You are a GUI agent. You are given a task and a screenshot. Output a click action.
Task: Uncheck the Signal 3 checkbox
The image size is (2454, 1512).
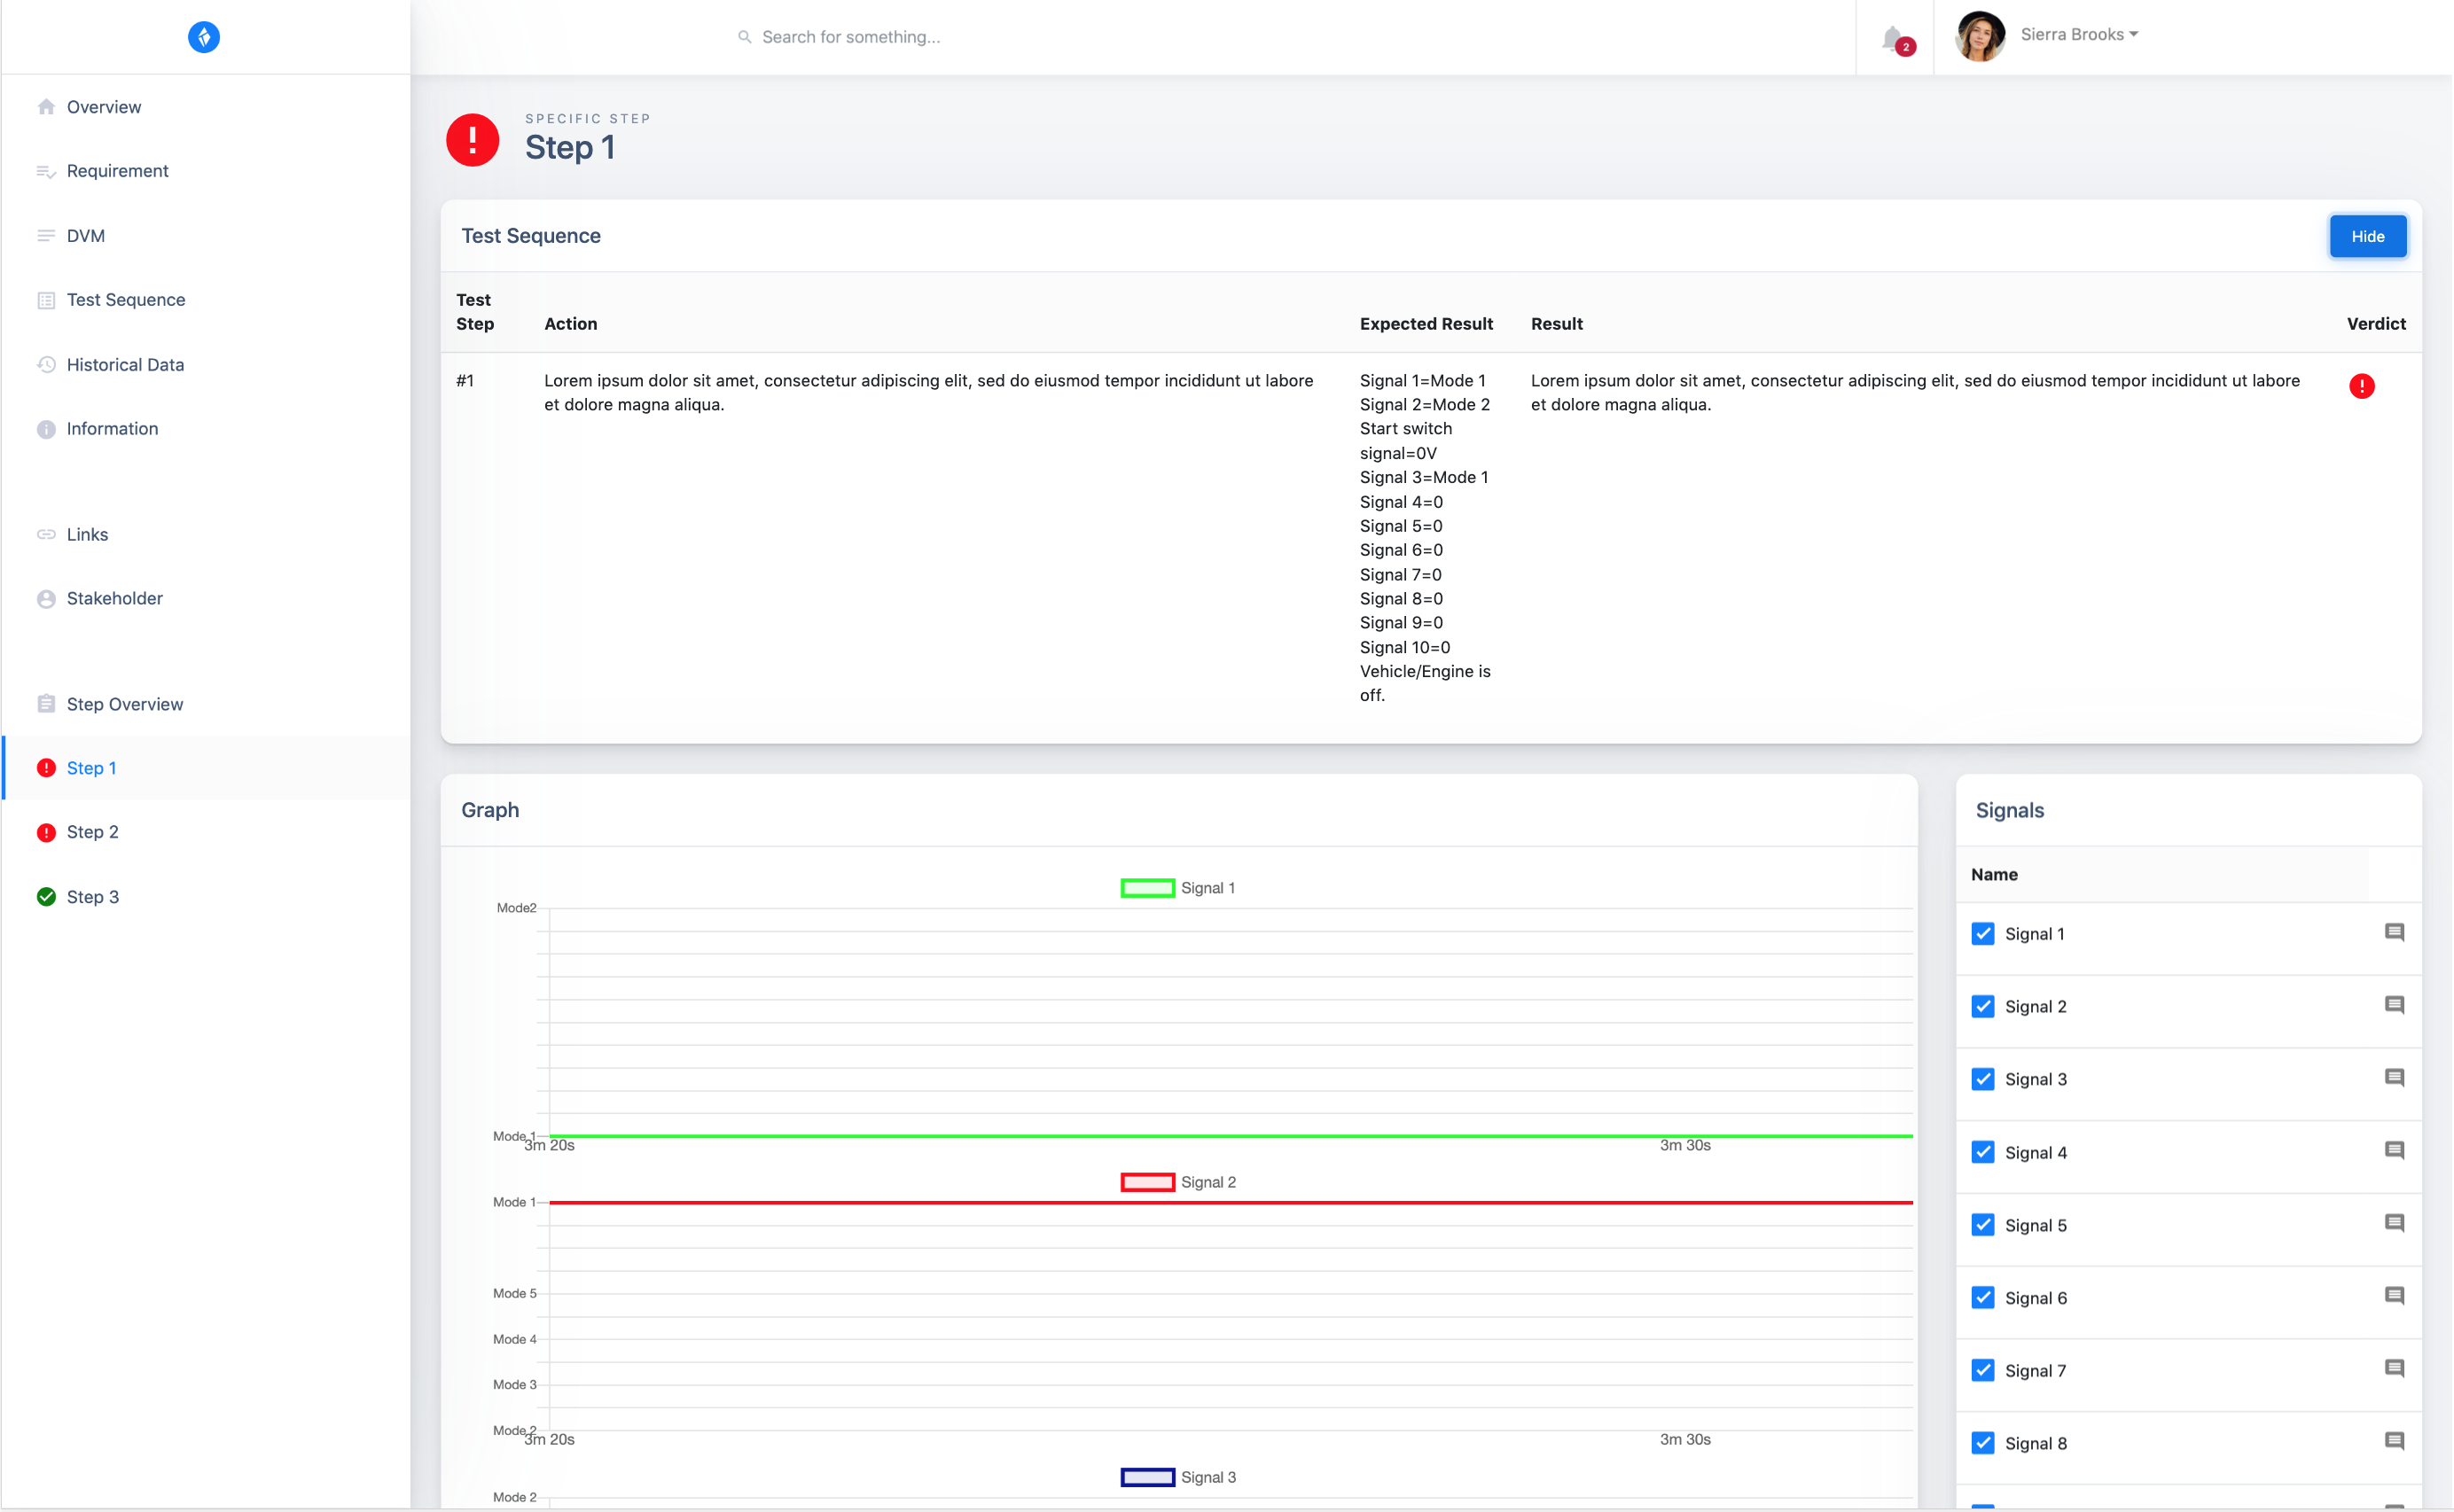coord(1983,1080)
